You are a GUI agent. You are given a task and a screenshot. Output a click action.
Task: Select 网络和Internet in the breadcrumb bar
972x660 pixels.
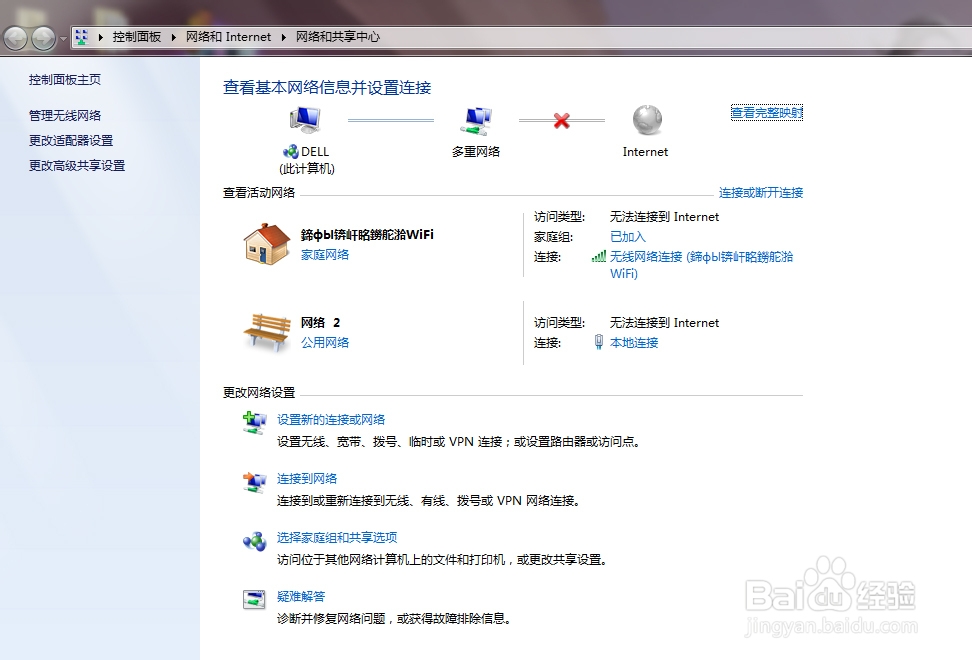[229, 36]
